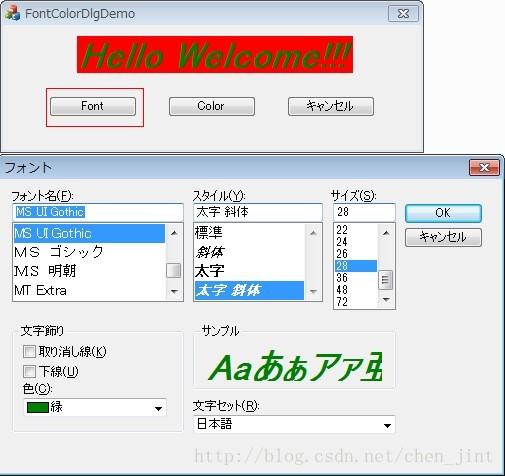Image resolution: width=505 pixels, height=476 pixels.
Task: Click size list scroll down arrow
Action: 386,300
